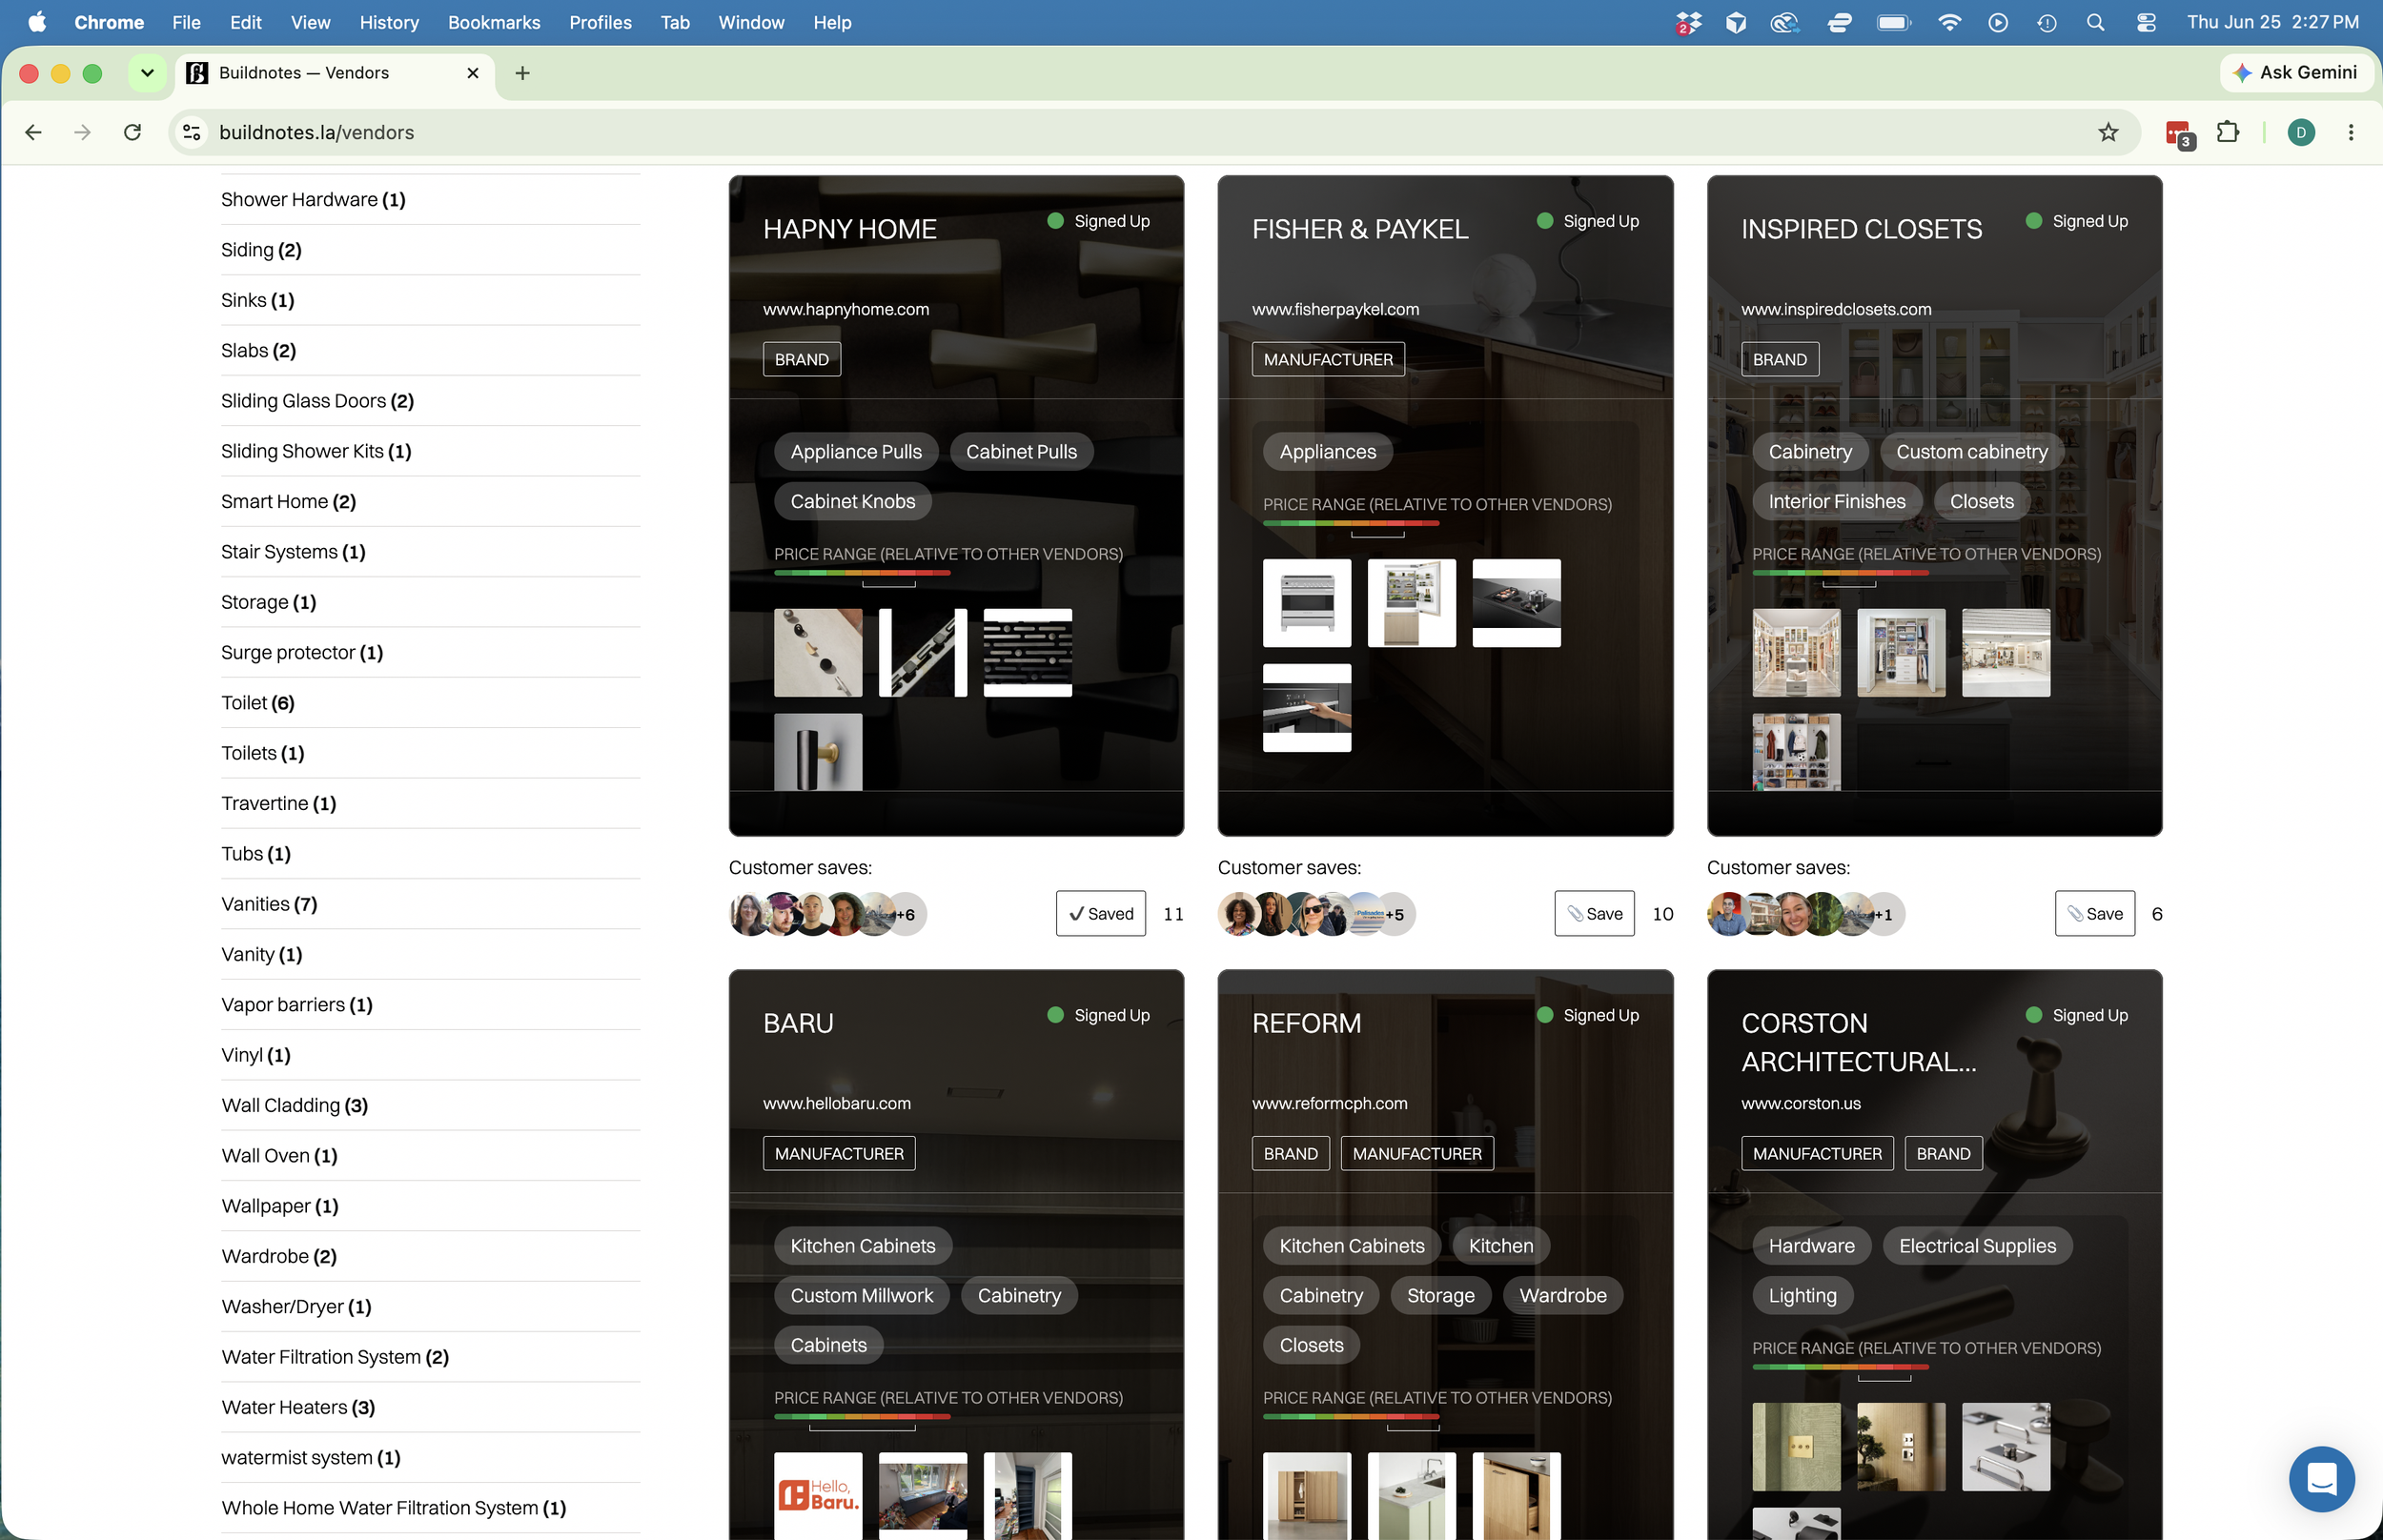Viewport: 2383px width, 1540px height.
Task: Open macOS Control Center
Action: tap(2146, 22)
